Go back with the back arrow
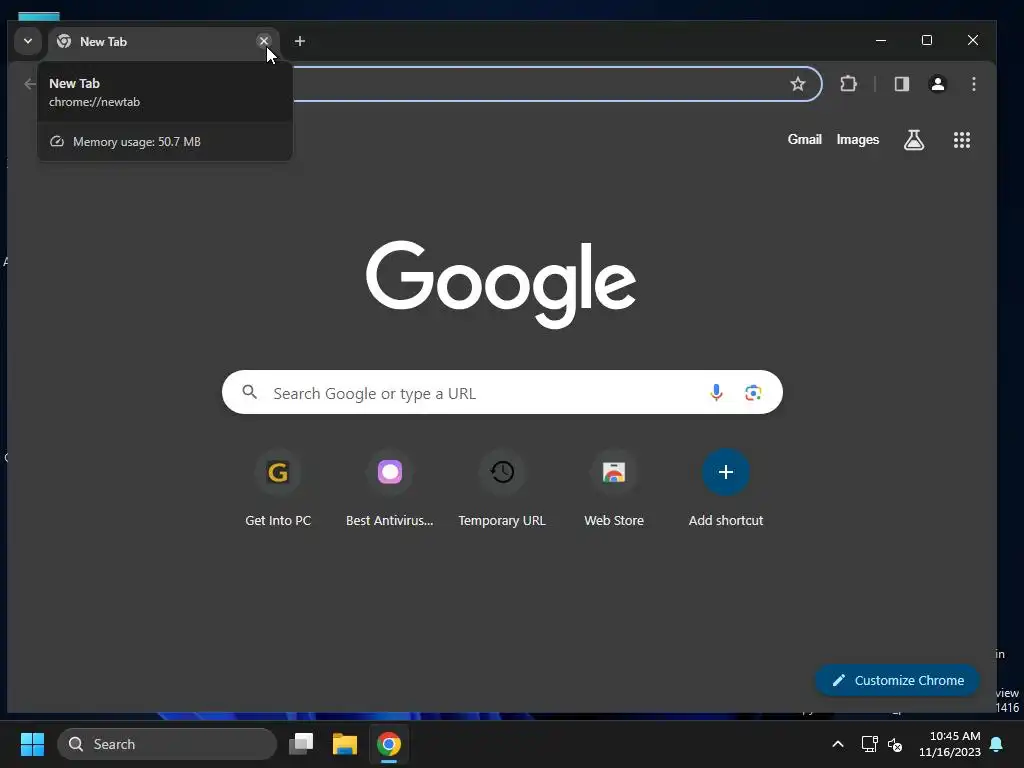This screenshot has height=768, width=1024. [x=29, y=84]
